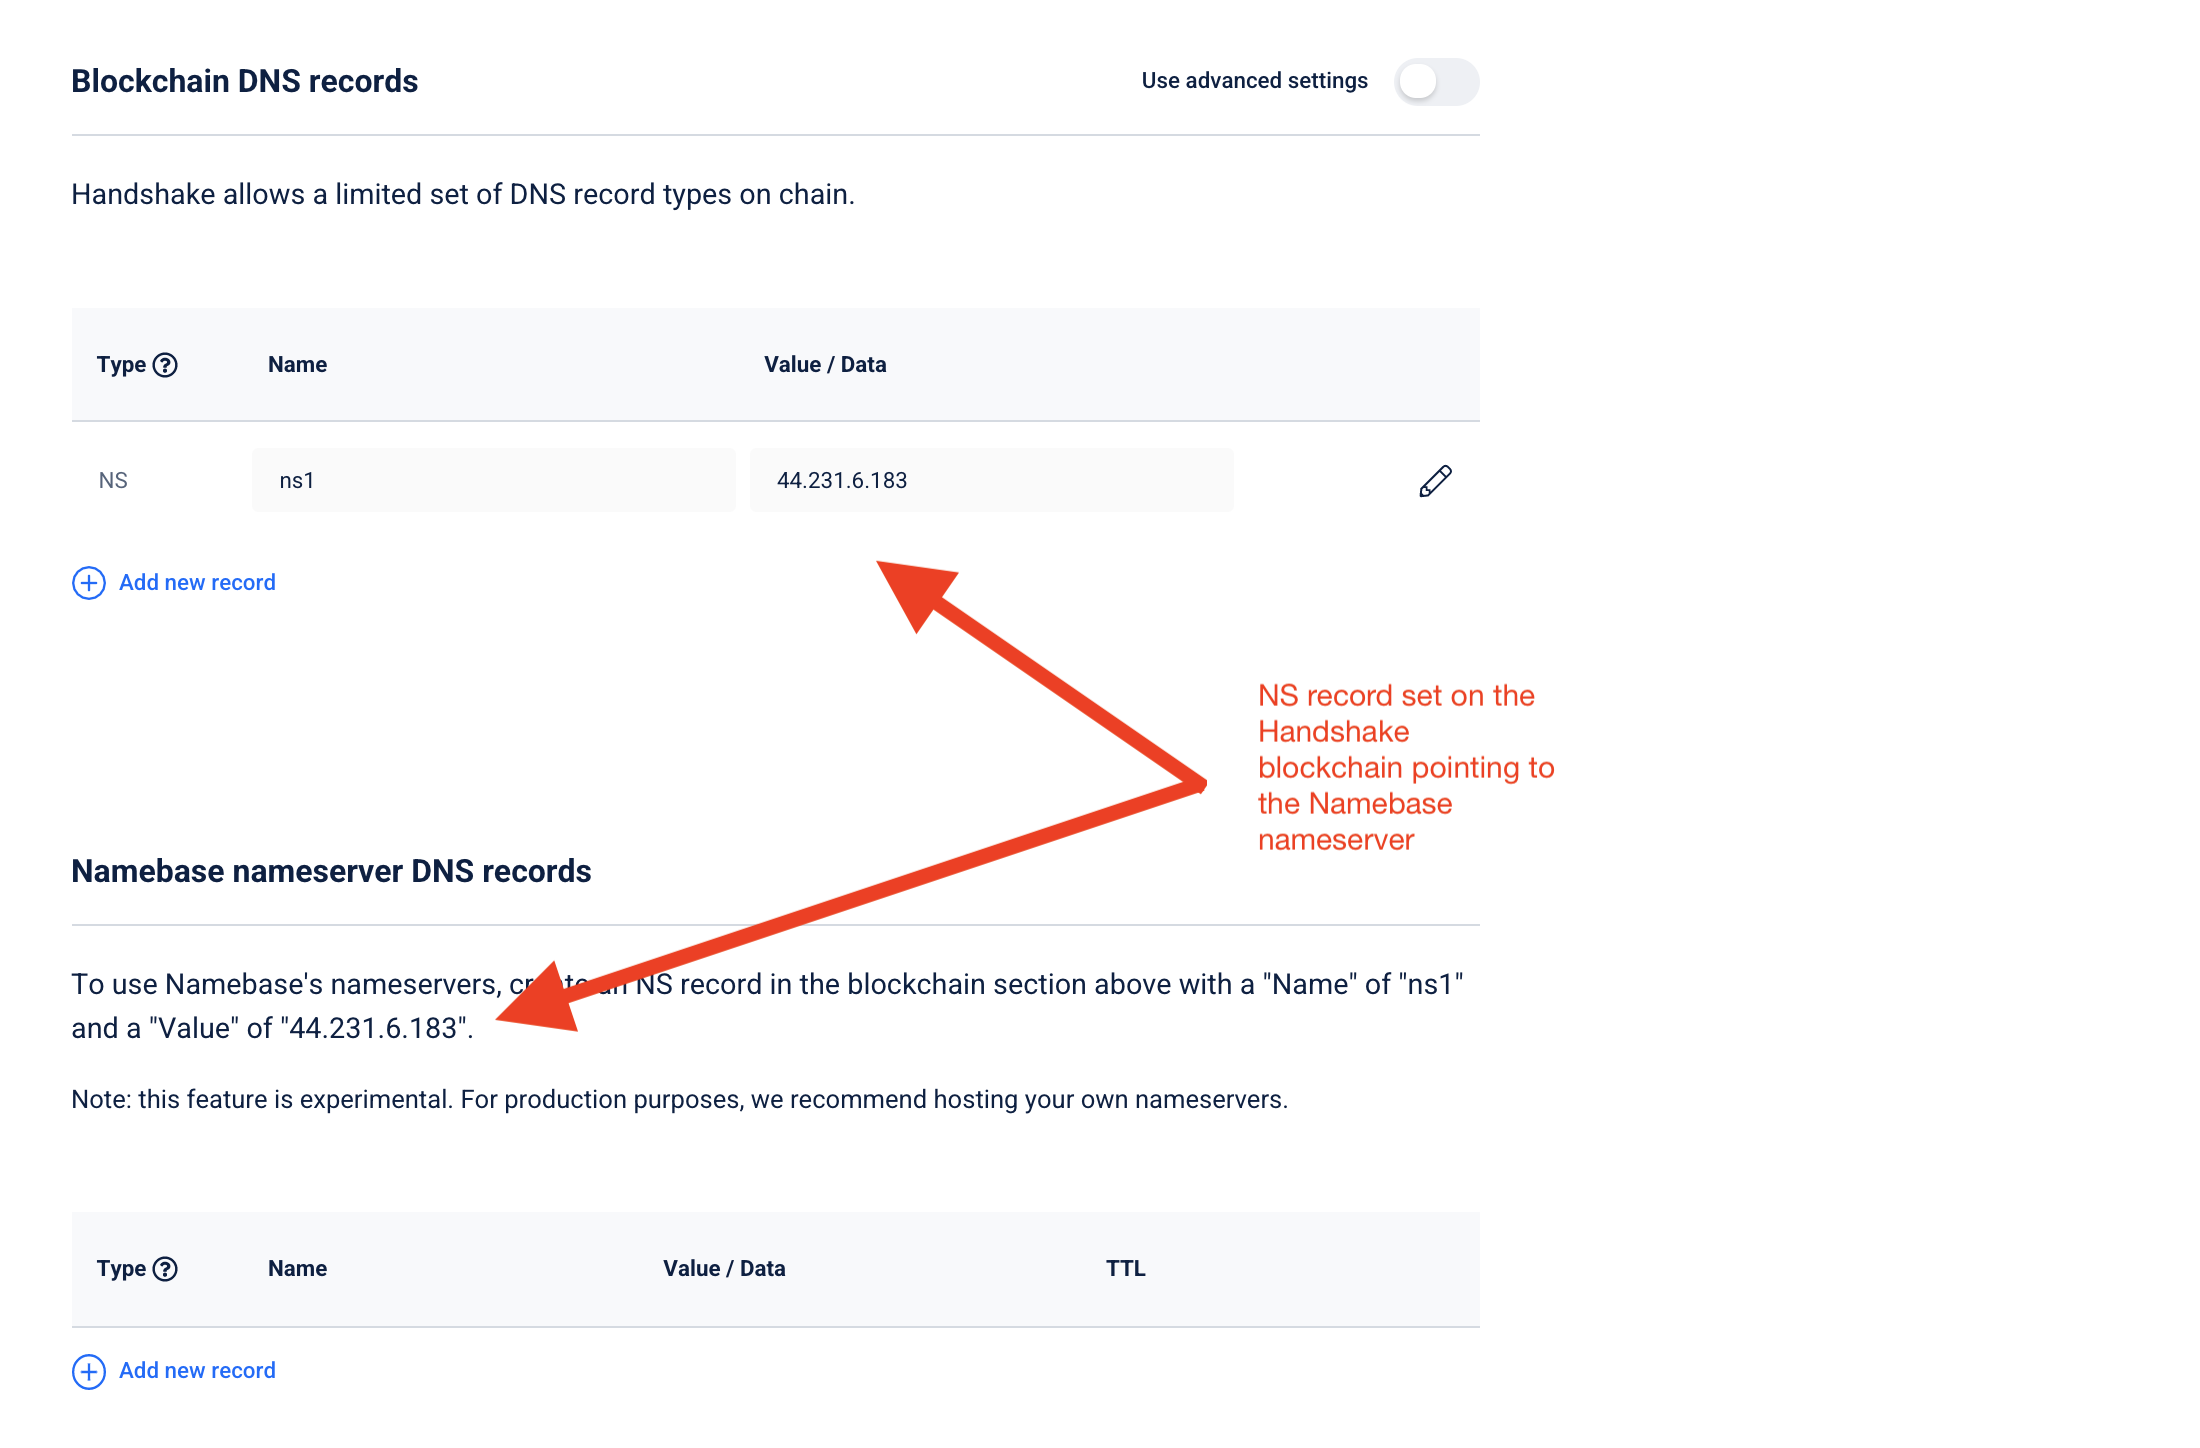This screenshot has width=2200, height=1448.
Task: Click Name column header in blockchain records table
Action: (x=297, y=365)
